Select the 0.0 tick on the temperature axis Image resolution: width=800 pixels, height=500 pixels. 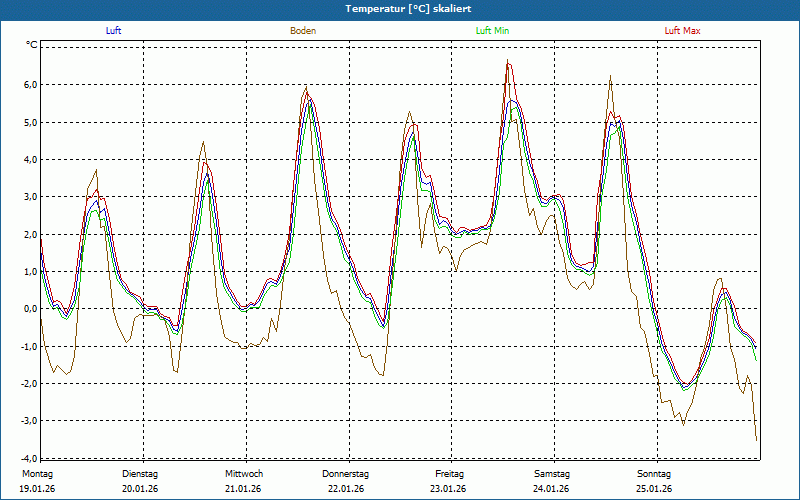click(29, 309)
